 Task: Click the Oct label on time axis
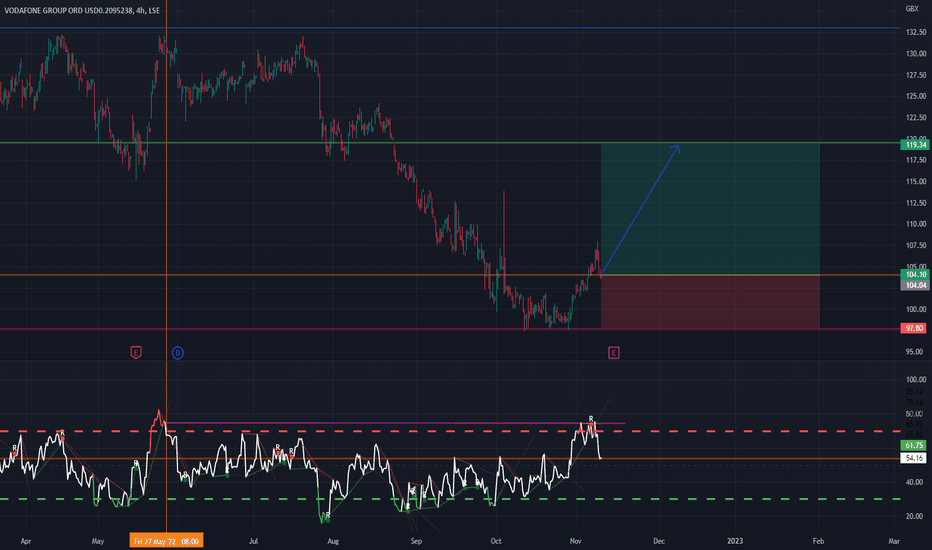[496, 541]
